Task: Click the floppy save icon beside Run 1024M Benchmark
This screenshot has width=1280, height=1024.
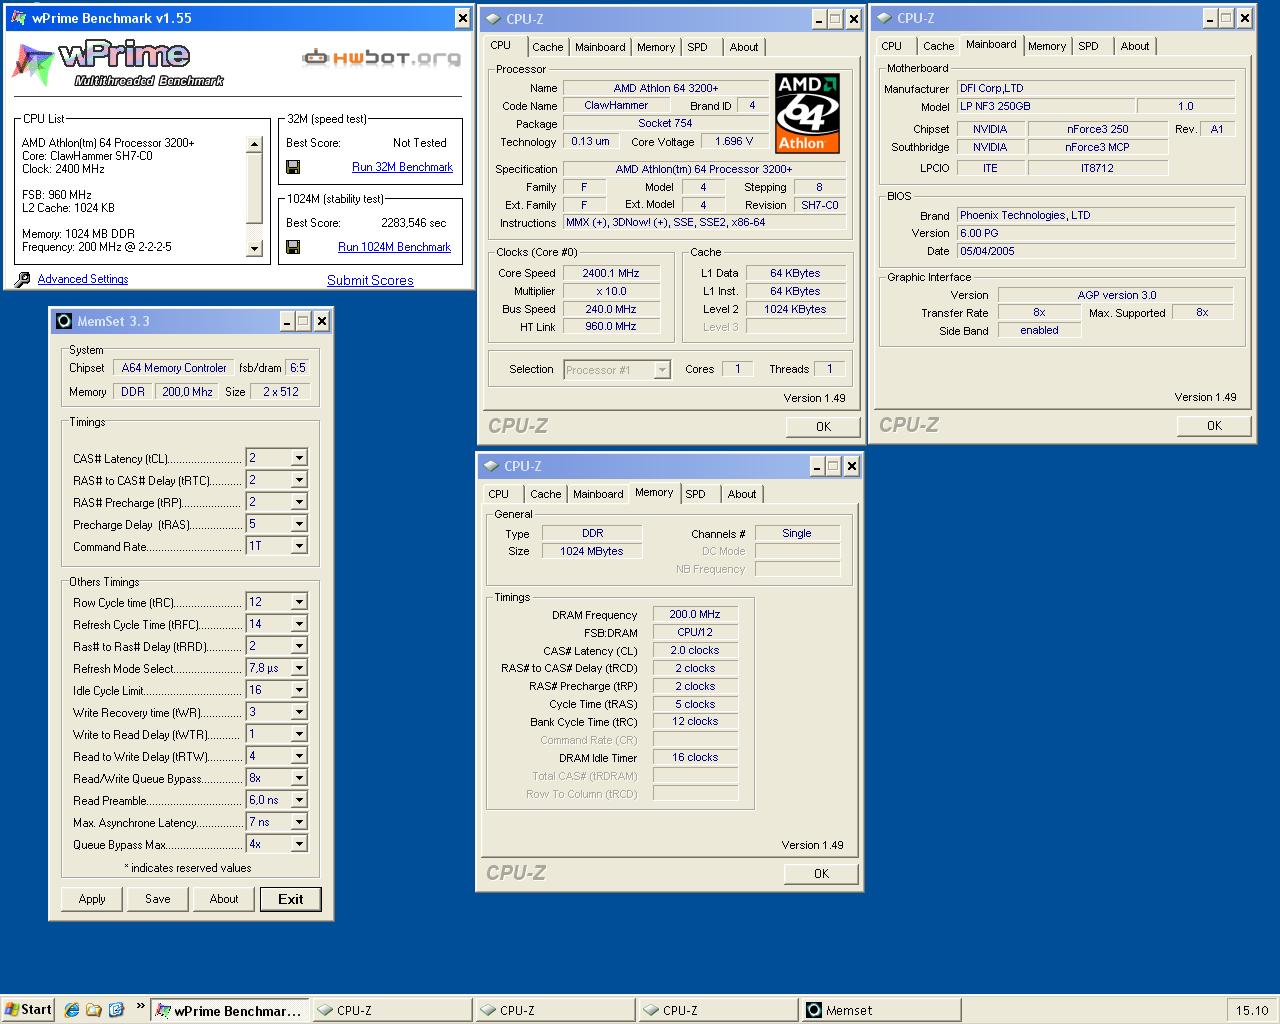Action: pos(293,247)
